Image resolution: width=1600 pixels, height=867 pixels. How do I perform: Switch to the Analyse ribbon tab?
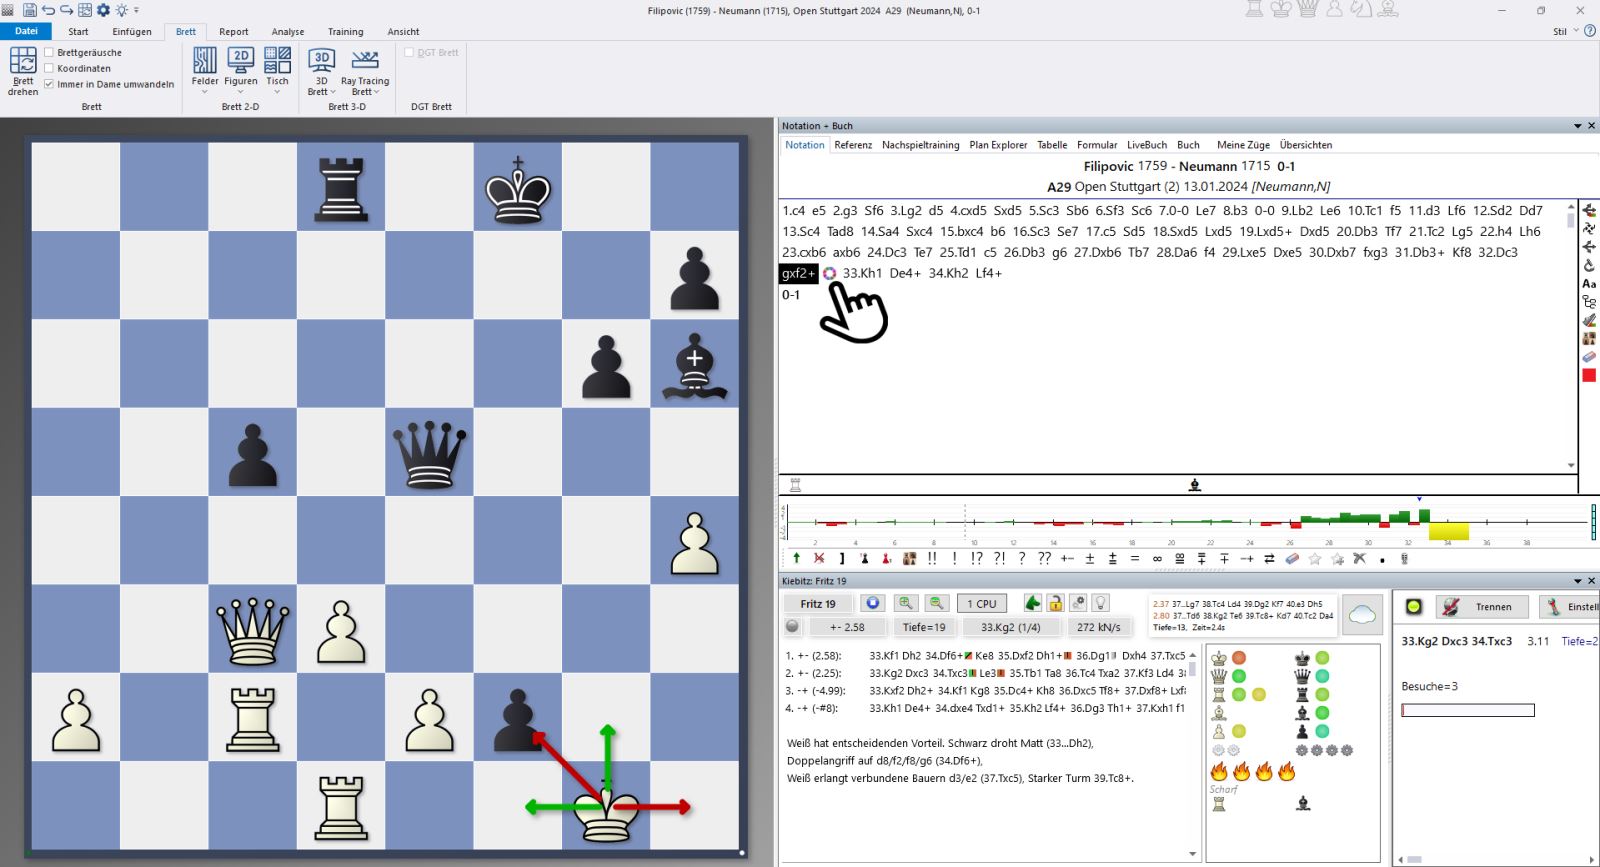pos(287,32)
